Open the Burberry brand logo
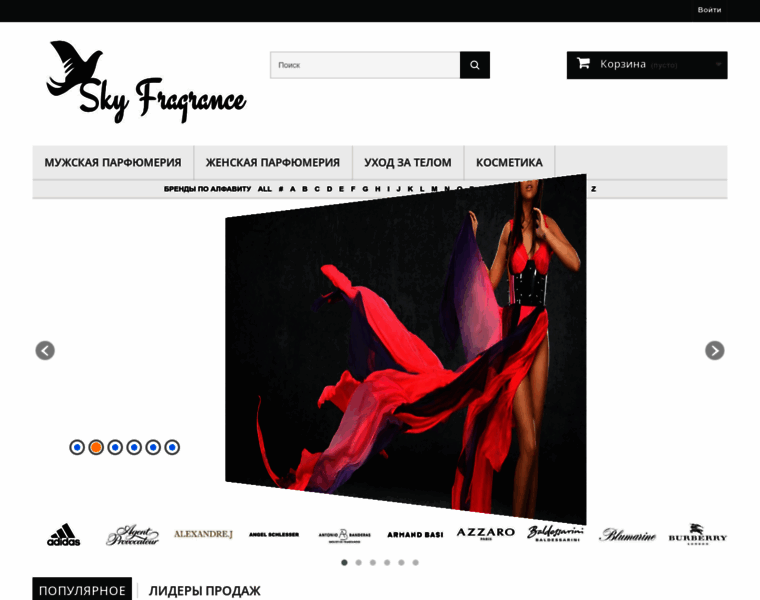760x600 pixels. [697, 534]
